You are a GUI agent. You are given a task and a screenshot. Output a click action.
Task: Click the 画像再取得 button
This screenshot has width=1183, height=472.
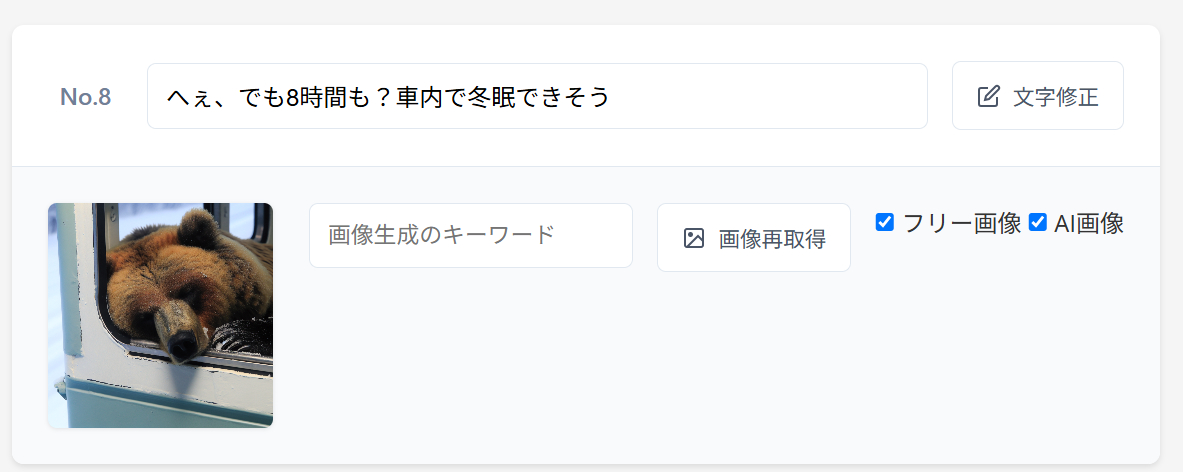pyautogui.click(x=754, y=238)
